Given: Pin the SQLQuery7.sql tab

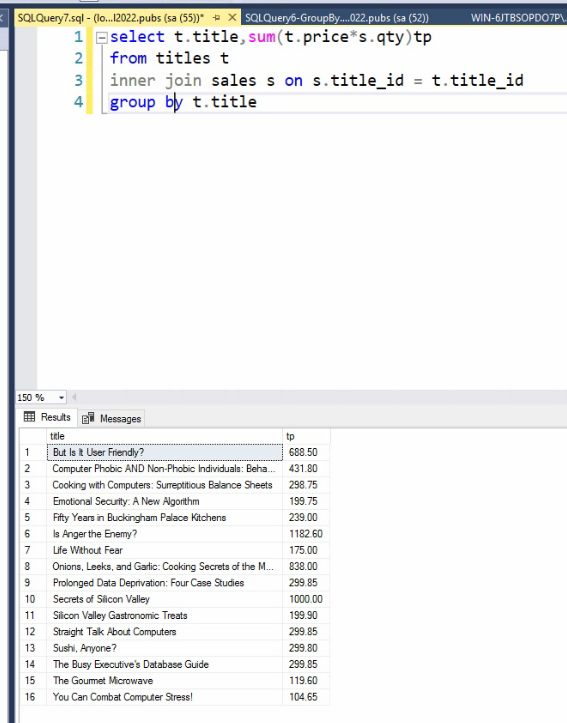Looking at the screenshot, I should coord(217,18).
